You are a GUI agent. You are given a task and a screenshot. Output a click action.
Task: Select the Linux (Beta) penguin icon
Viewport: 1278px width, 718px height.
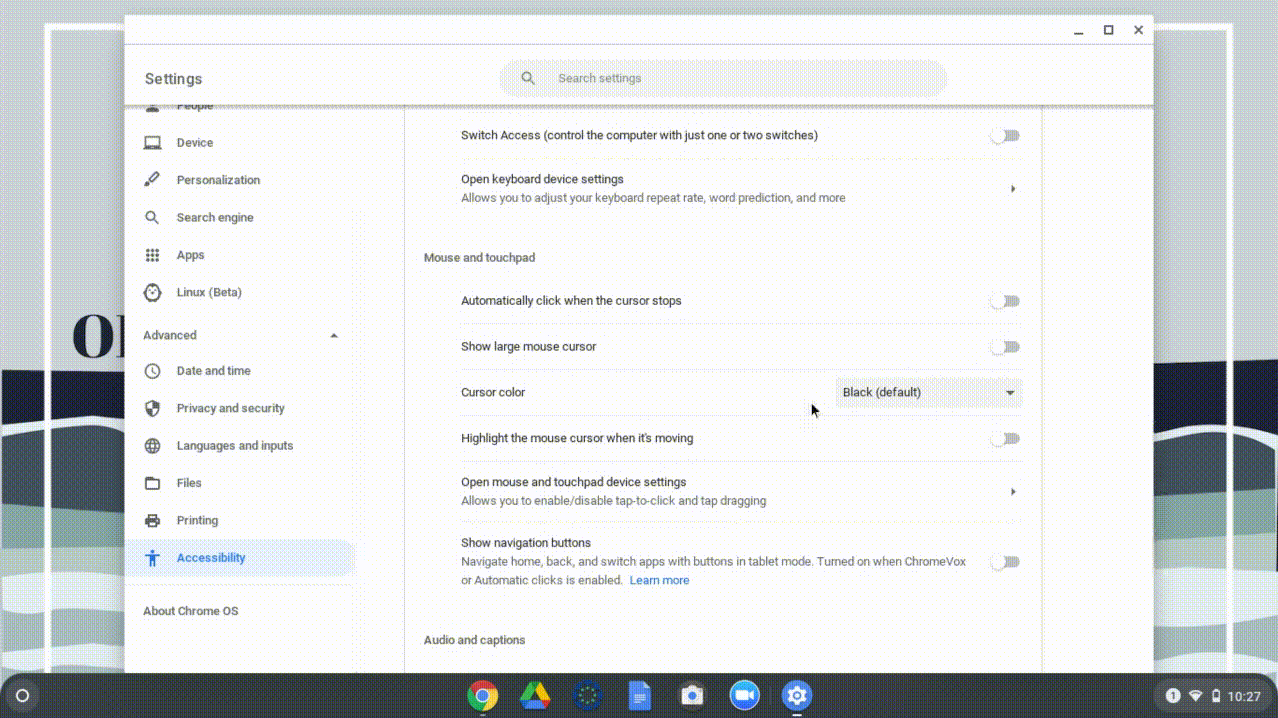152,292
